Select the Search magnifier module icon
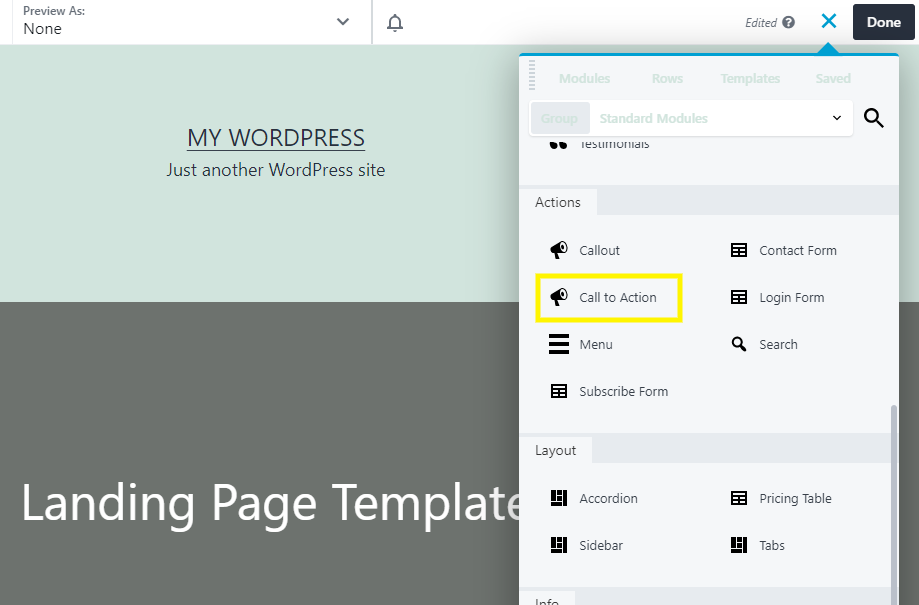The height and width of the screenshot is (605, 919). 739,344
